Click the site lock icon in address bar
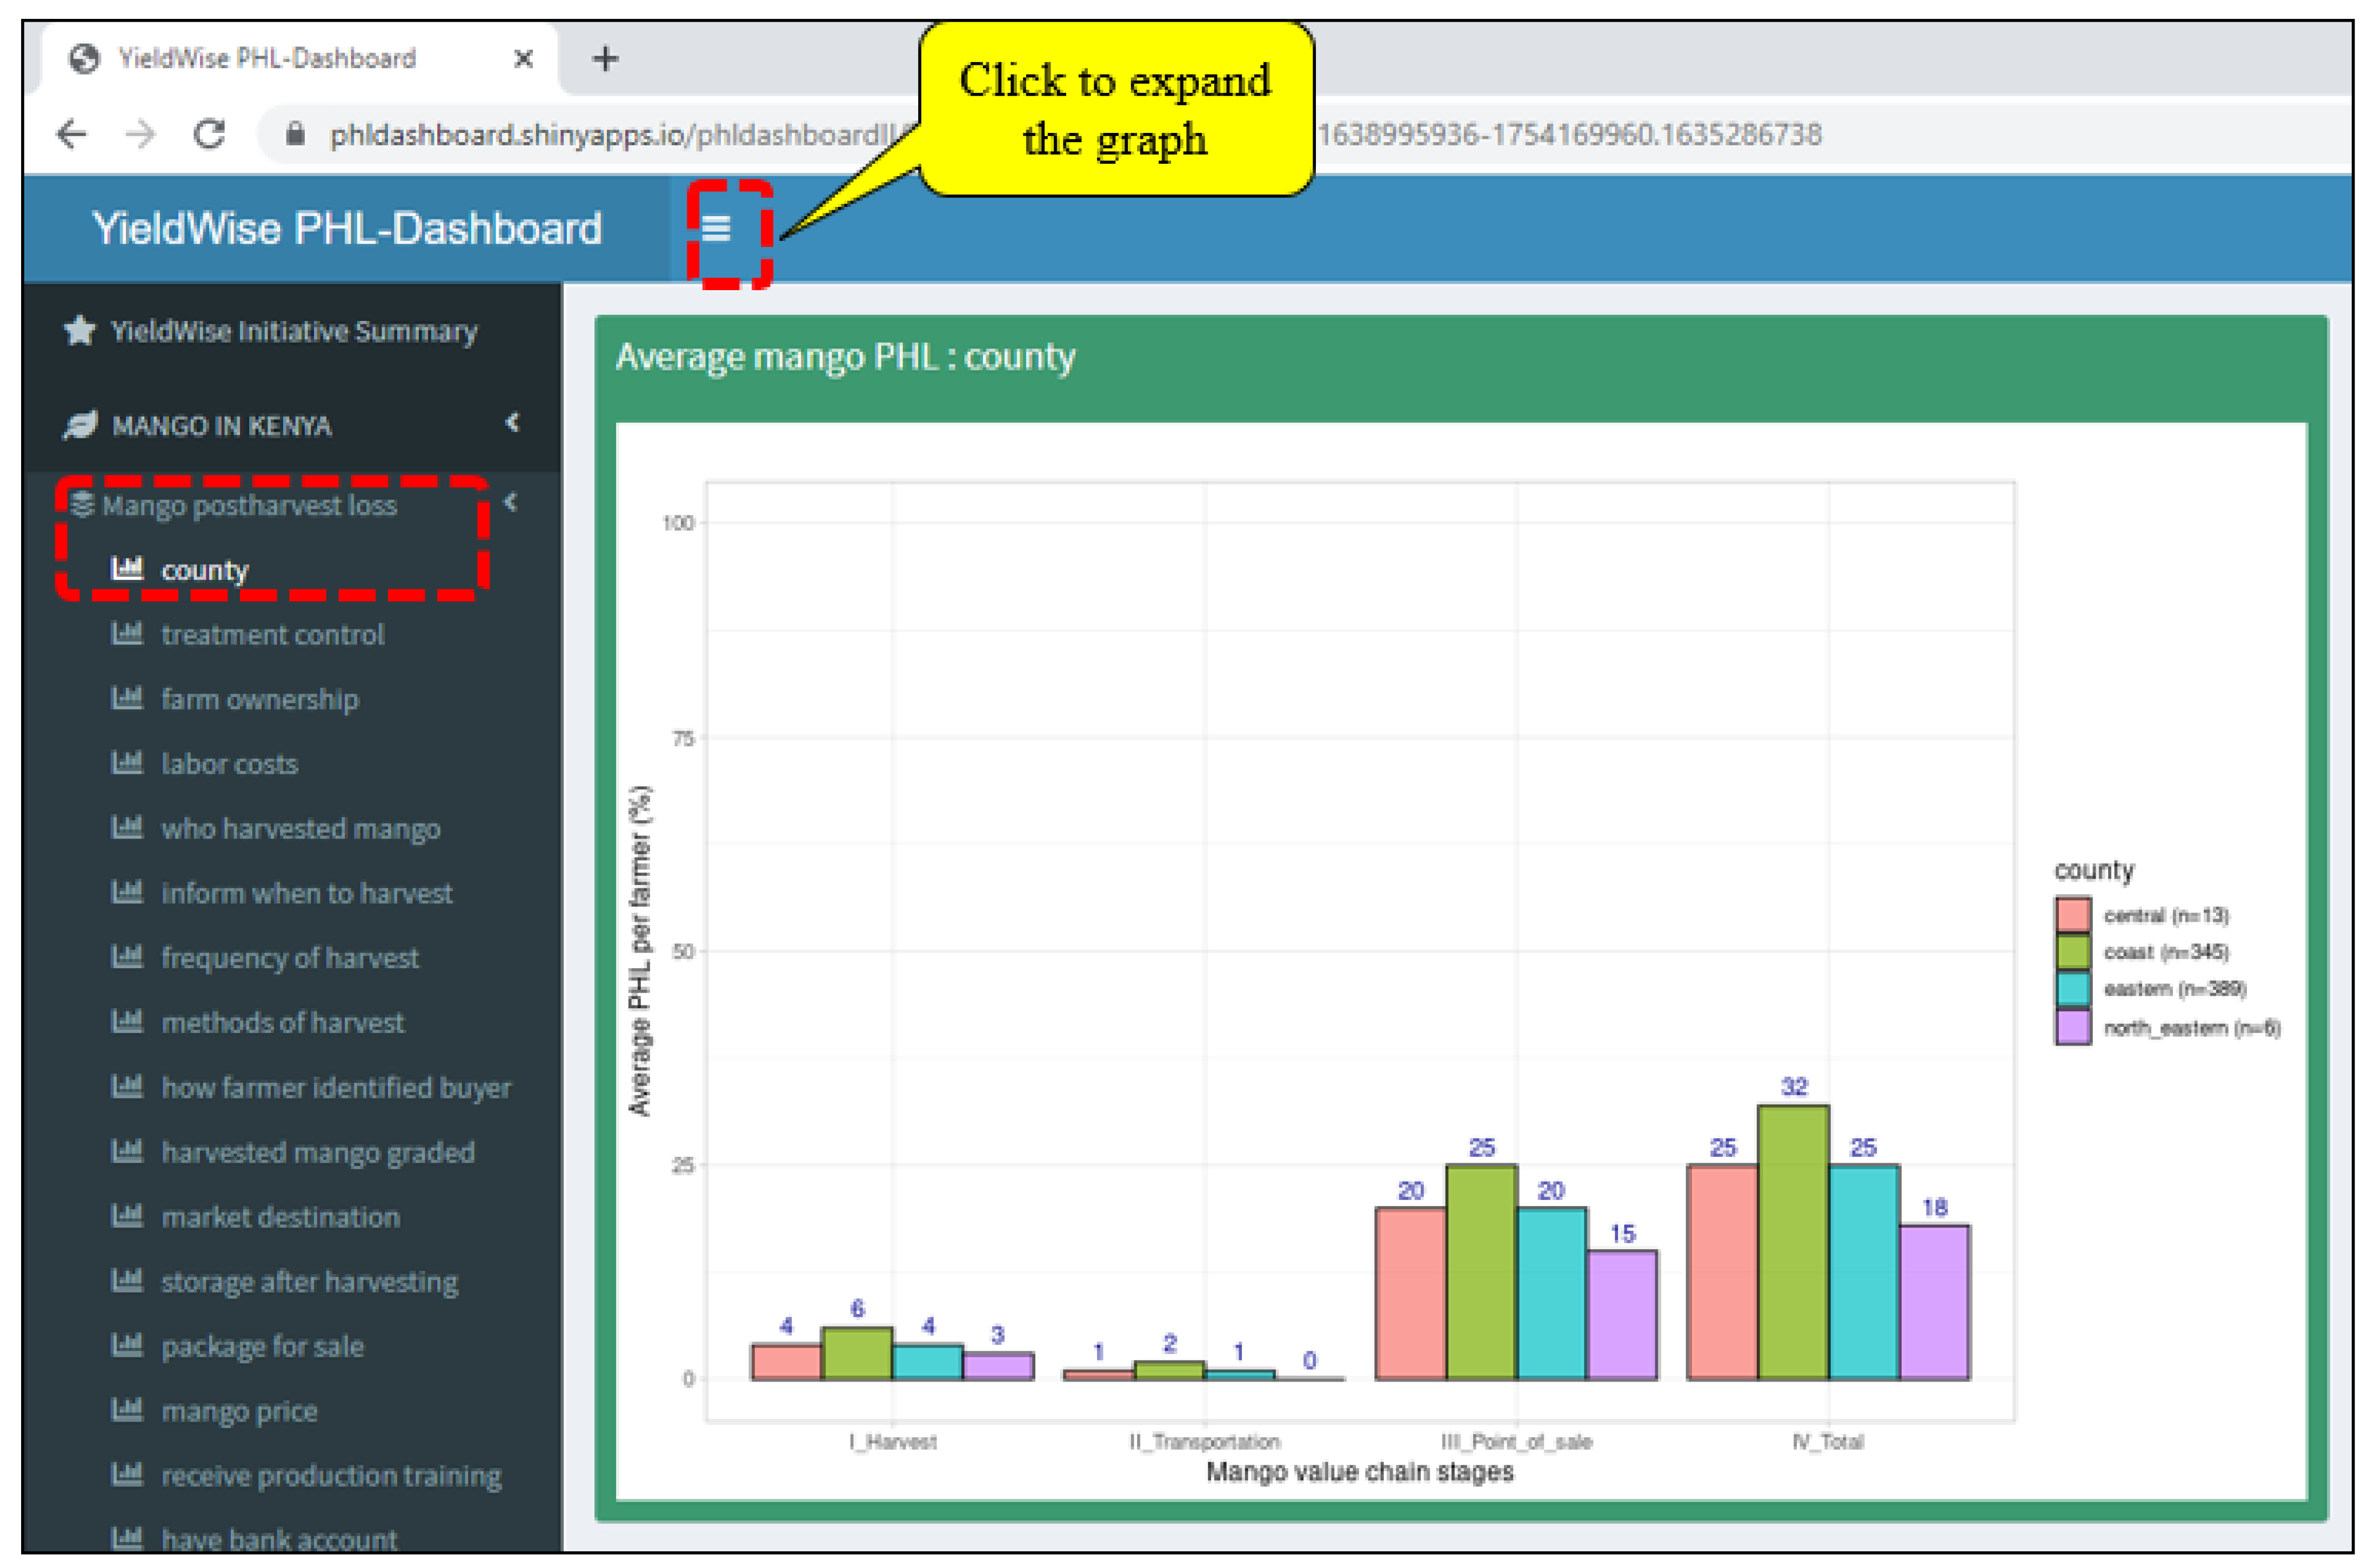This screenshot has height=1568, width=2368. tap(294, 134)
